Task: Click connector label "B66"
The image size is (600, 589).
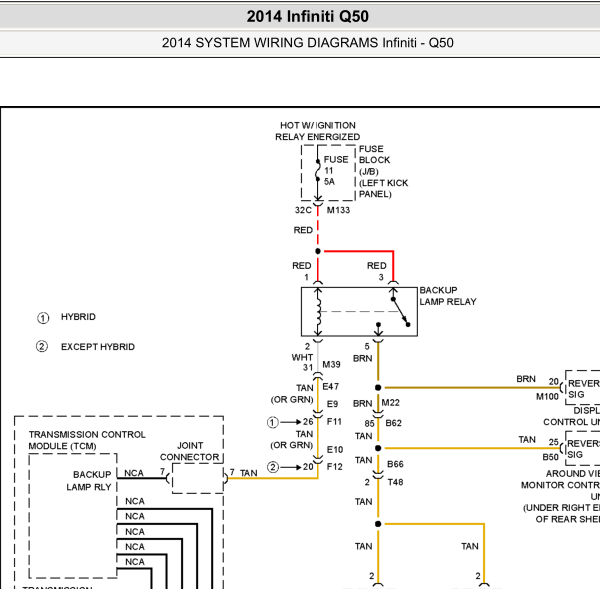Action: [x=395, y=464]
